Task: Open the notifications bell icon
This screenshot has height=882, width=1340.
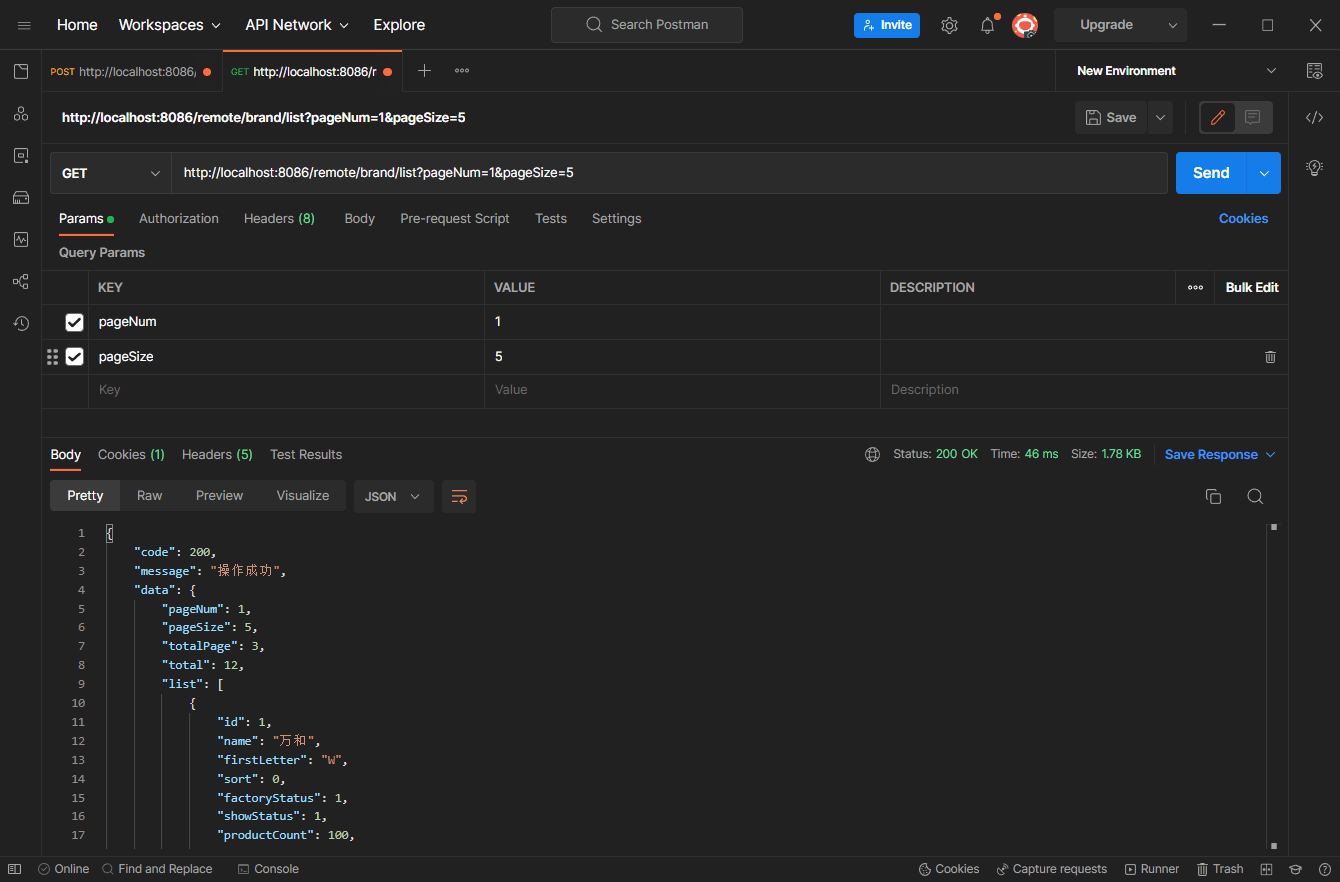Action: click(988, 25)
